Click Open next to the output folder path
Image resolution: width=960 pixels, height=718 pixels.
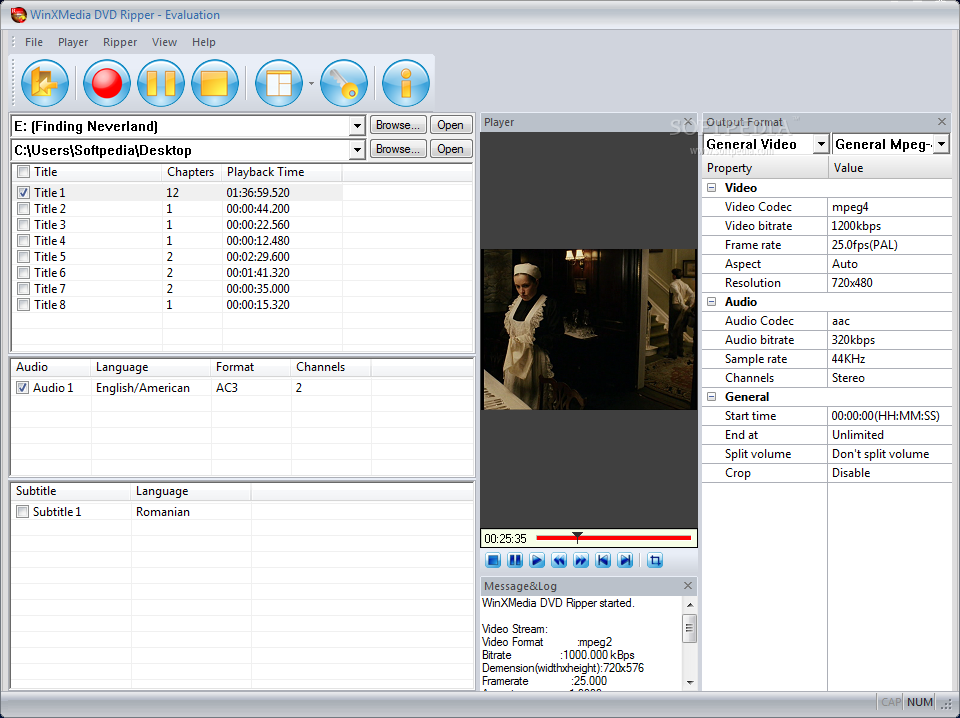451,149
